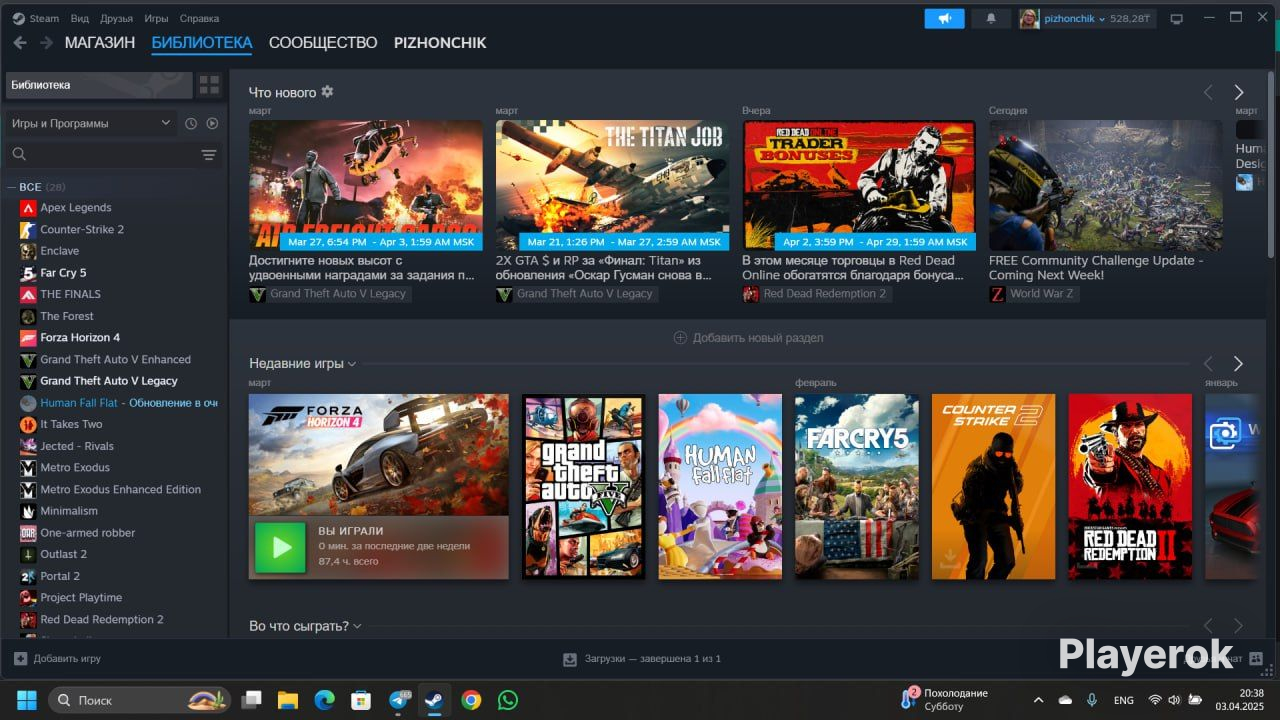Click Добавить новый раздел

pyautogui.click(x=748, y=338)
